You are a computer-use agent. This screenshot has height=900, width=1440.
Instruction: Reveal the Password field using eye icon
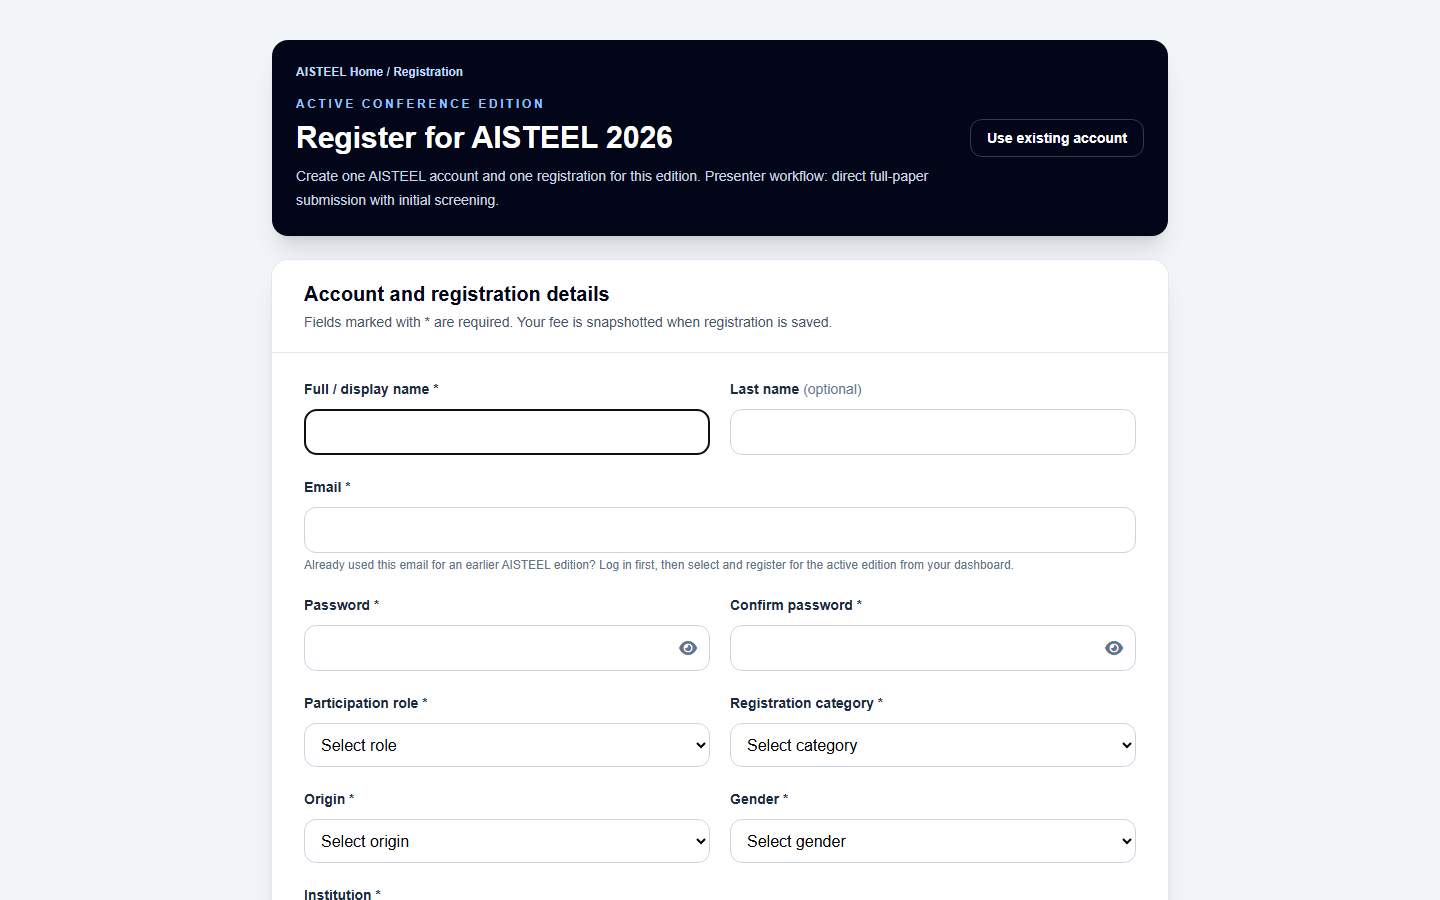pyautogui.click(x=688, y=648)
